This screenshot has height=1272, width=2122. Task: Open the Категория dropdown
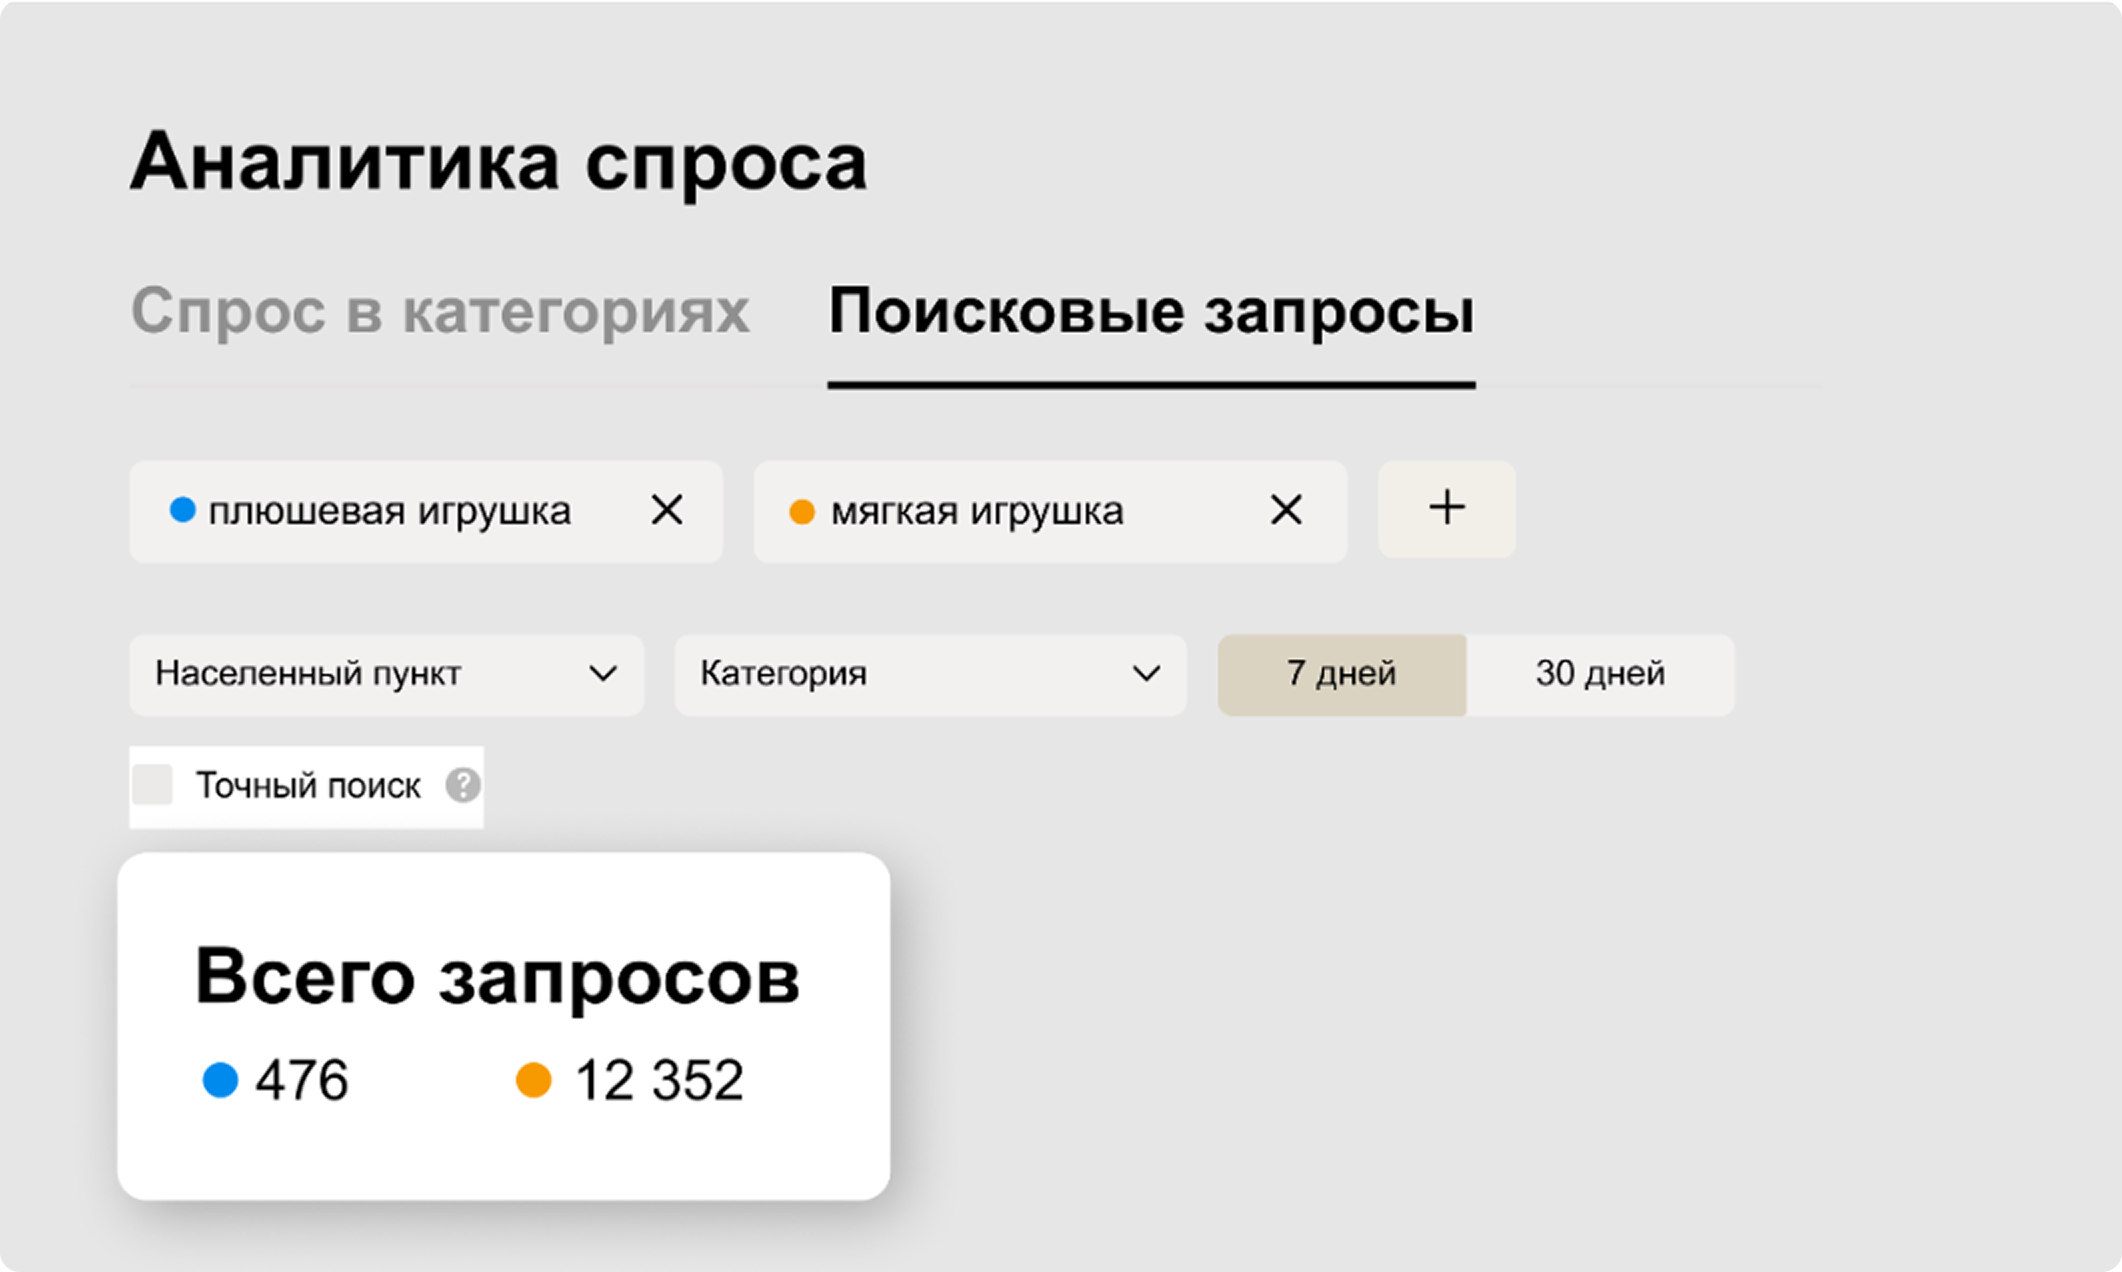coord(929,674)
